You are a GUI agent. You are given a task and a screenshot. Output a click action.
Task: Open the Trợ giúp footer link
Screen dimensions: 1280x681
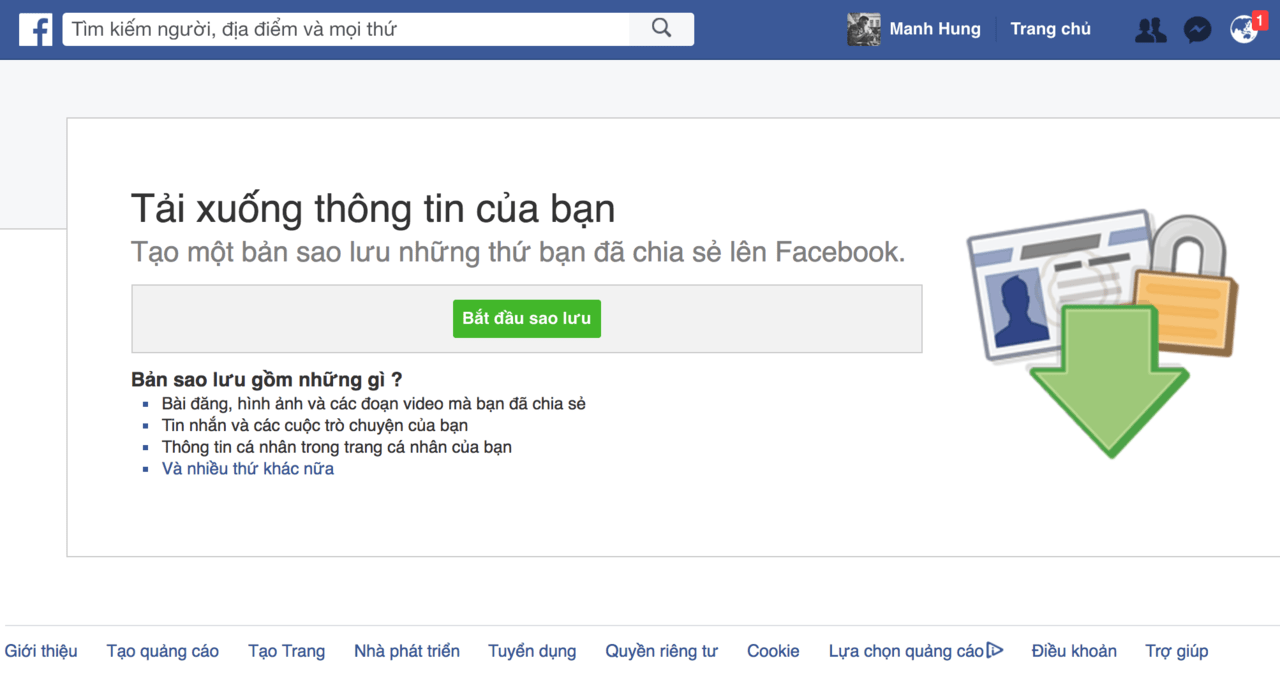1177,651
